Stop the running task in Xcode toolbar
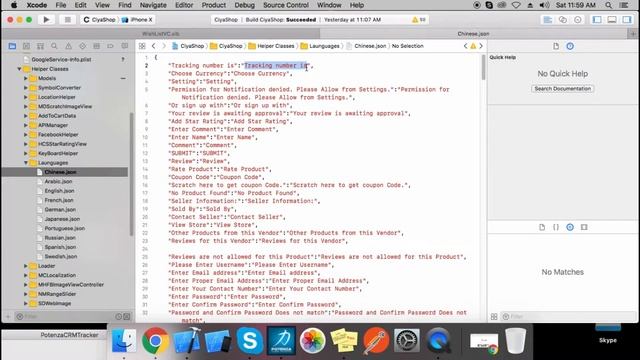This screenshot has height=360, width=640. [68, 20]
